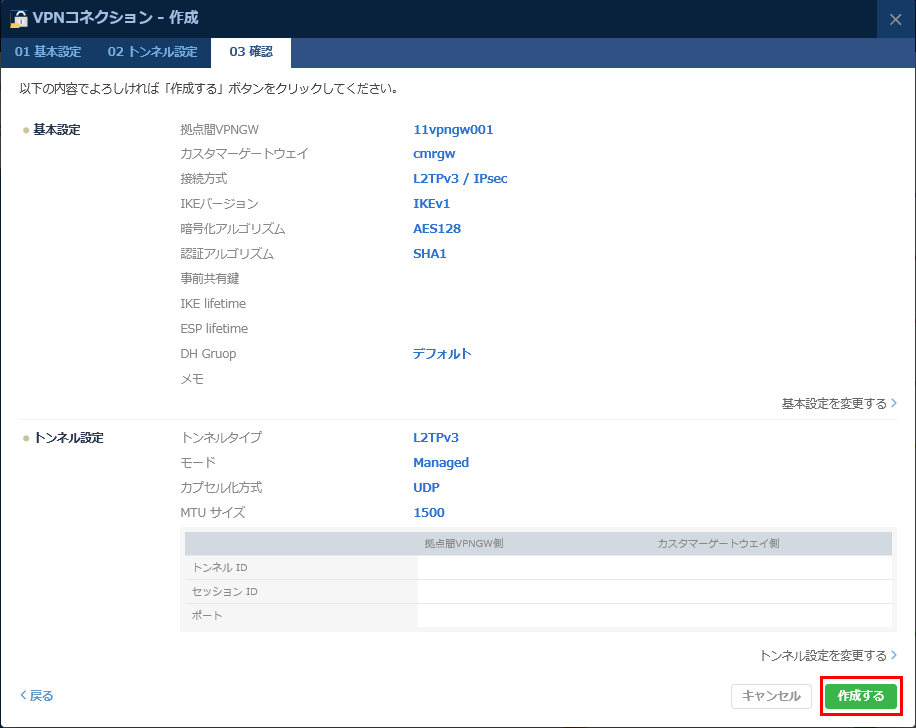Switch to the 01 基本設定 tab
Image resolution: width=916 pixels, height=728 pixels.
pyautogui.click(x=47, y=52)
